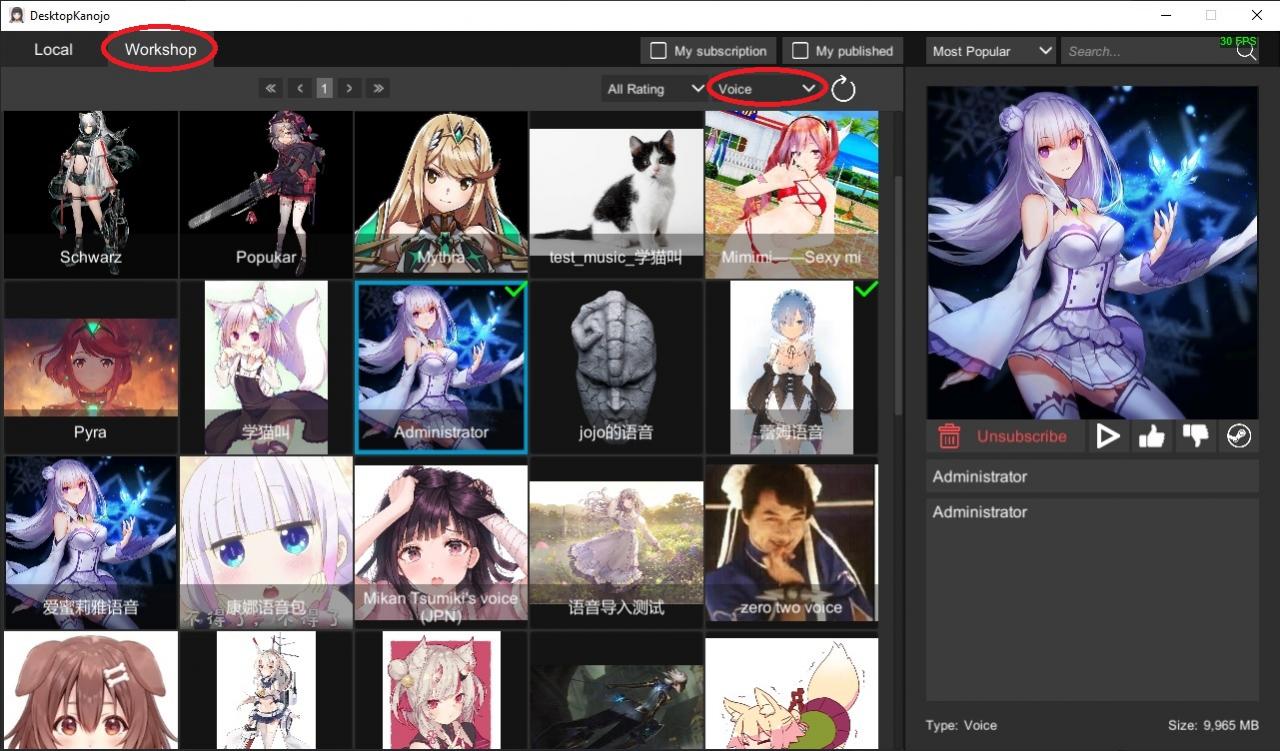
Task: Click the refresh workshop list icon
Action: tap(843, 89)
